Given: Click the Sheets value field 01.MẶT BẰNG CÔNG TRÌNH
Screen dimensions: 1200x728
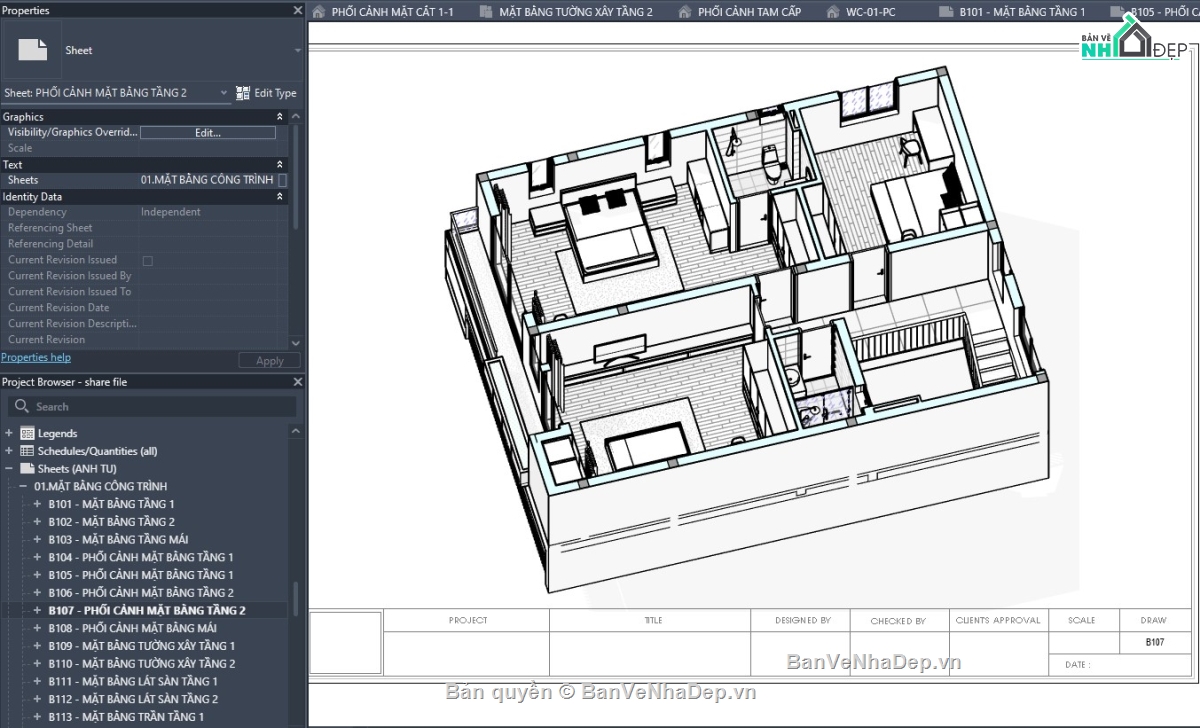Looking at the screenshot, I should [208, 180].
